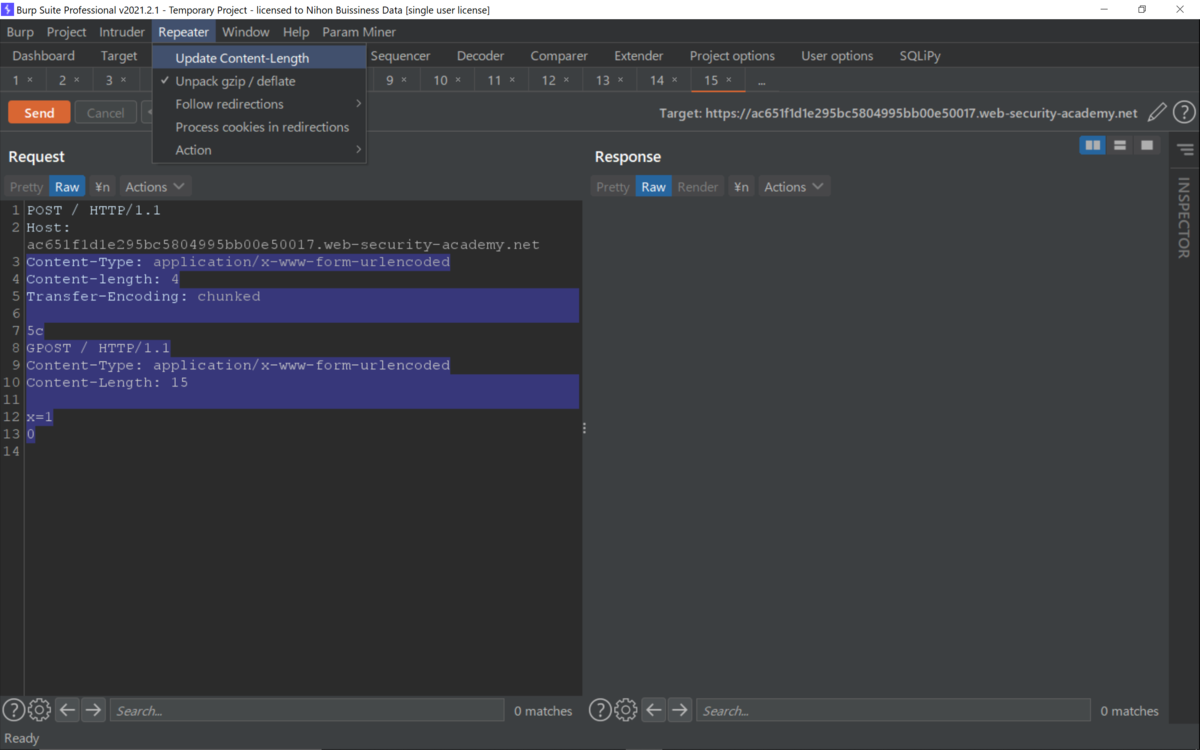The height and width of the screenshot is (750, 1200).
Task: Close Repeater tab 11
Action: [x=513, y=80]
